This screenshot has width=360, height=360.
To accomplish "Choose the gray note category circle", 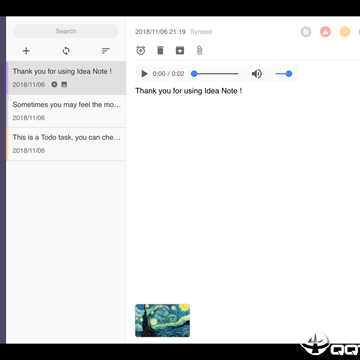I will coord(306,32).
